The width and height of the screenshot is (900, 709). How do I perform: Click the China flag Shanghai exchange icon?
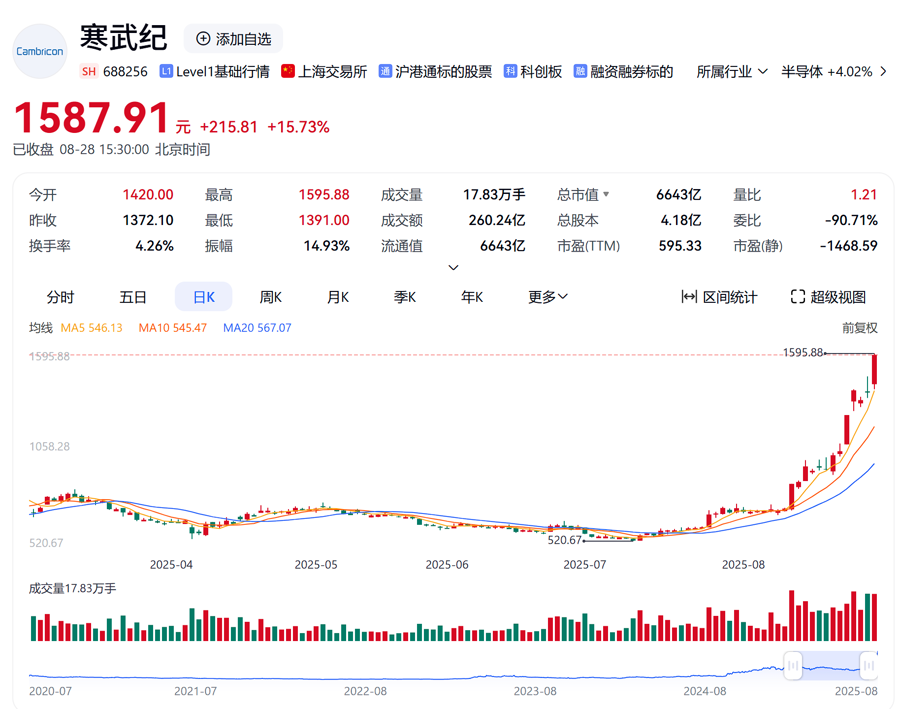[288, 72]
